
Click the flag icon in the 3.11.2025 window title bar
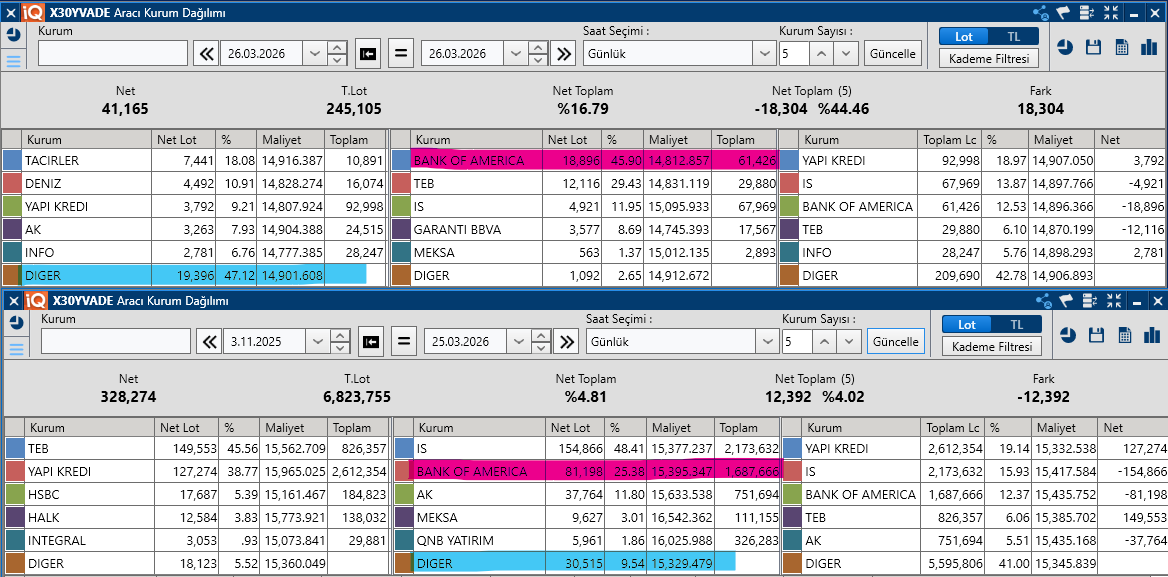coord(1067,301)
